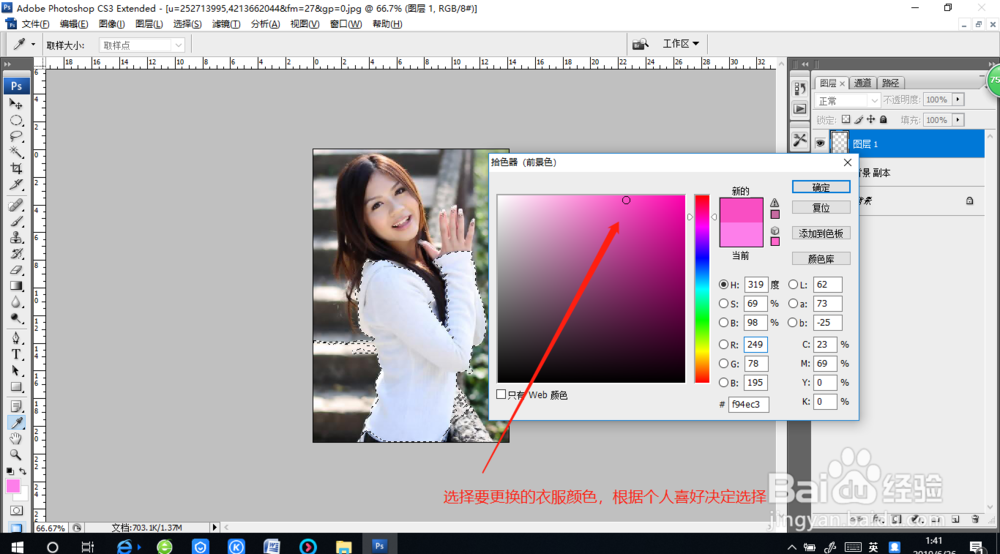This screenshot has width=1000, height=554.
Task: Open the Actions panel icon
Action: (800, 109)
